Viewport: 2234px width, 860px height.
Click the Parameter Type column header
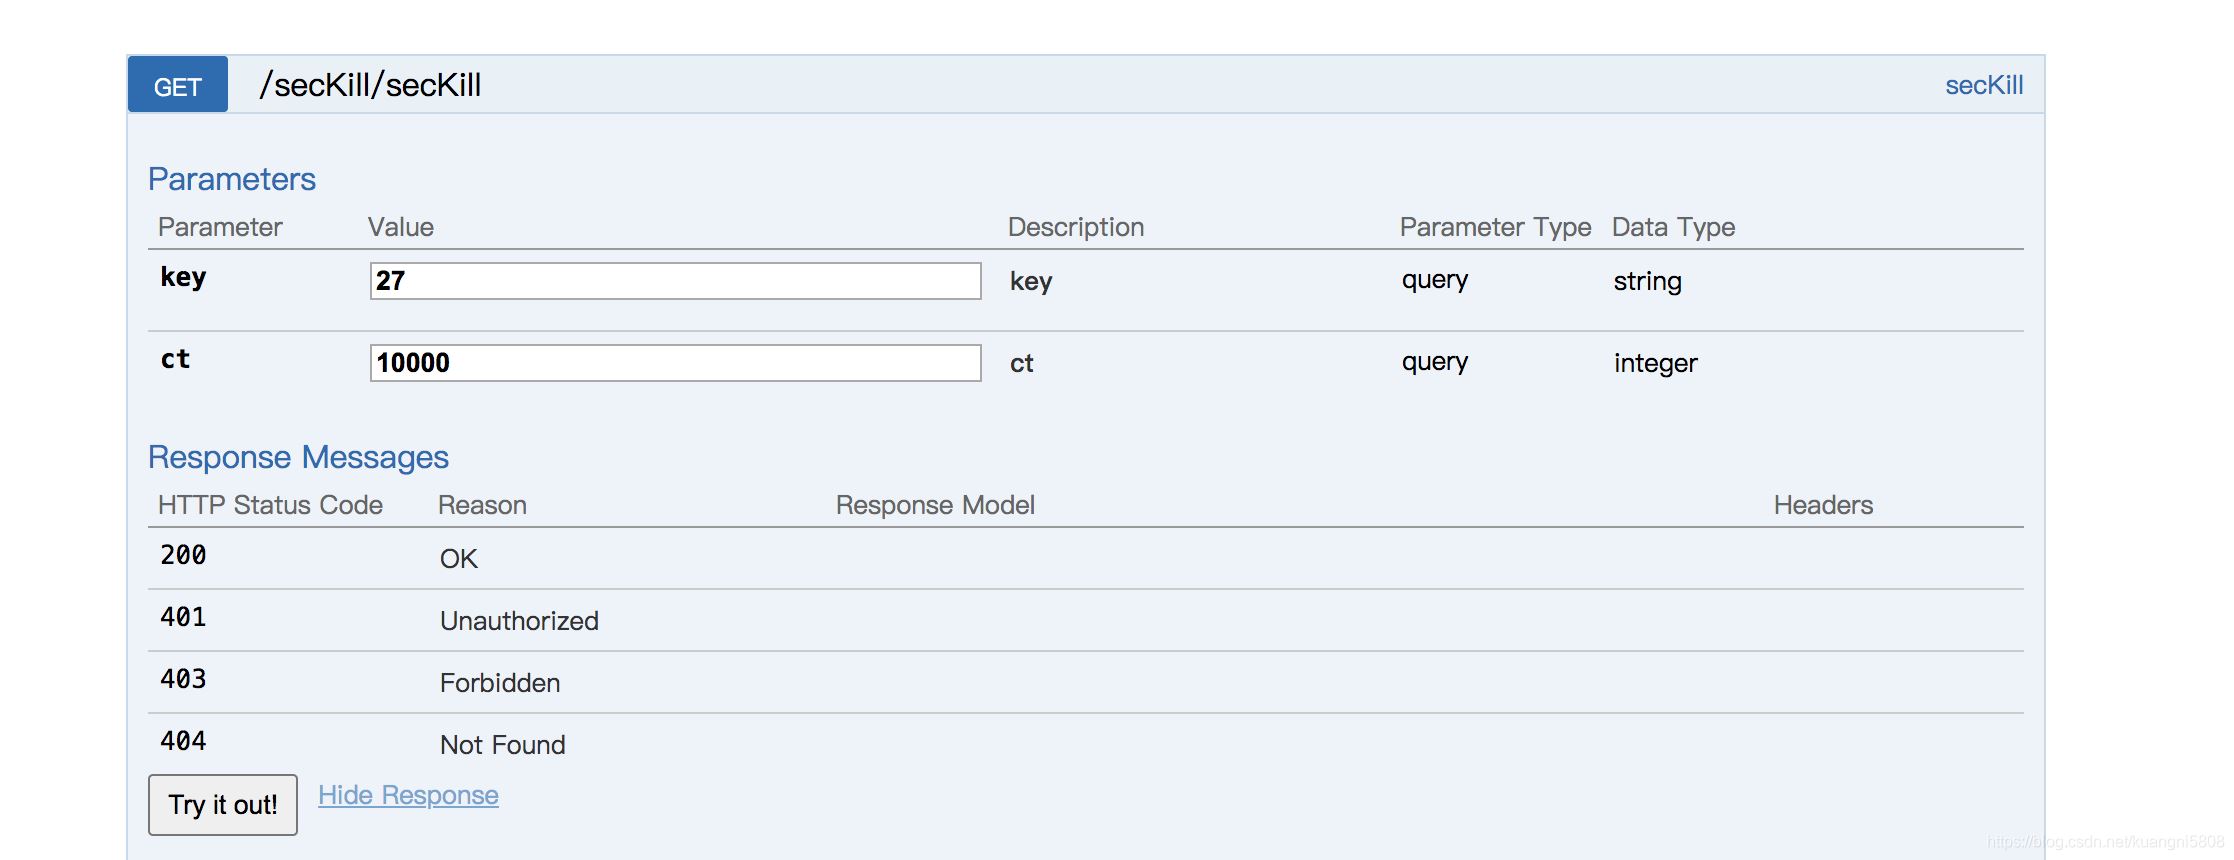coord(1495,228)
